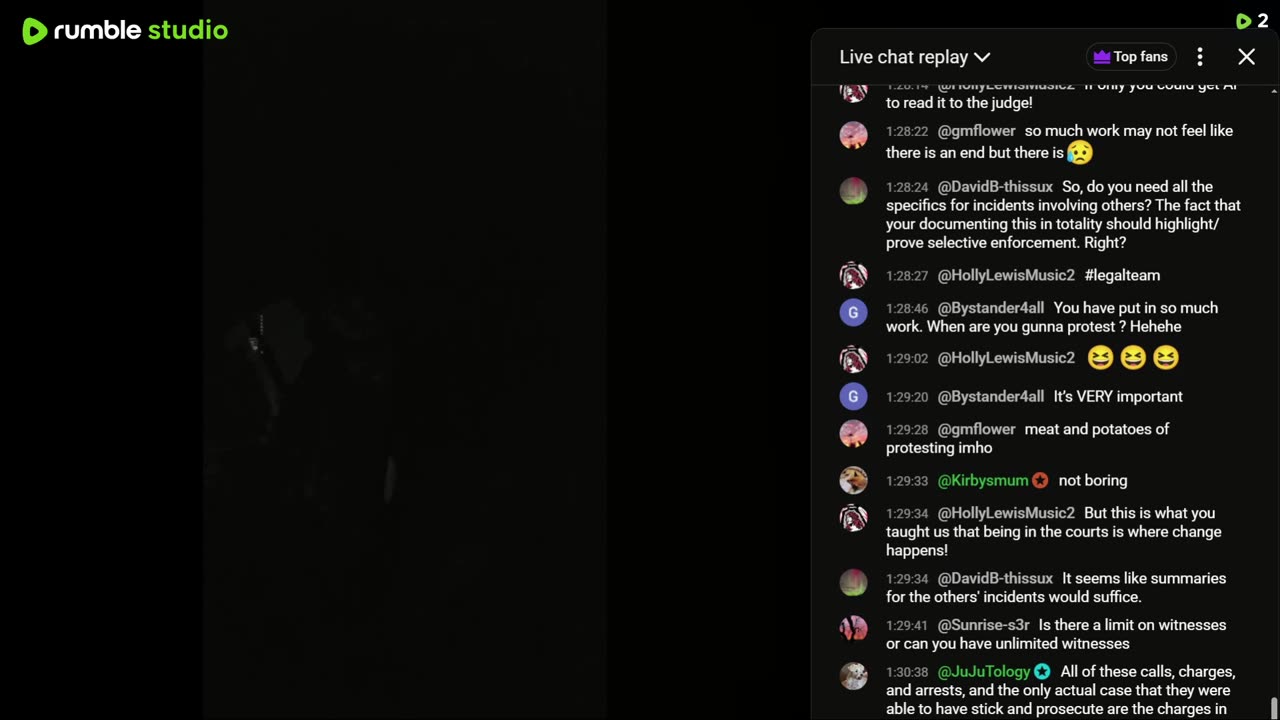The image size is (1280, 720).
Task: Open the @gmflower avatar at 1:28:22
Action: pos(853,135)
